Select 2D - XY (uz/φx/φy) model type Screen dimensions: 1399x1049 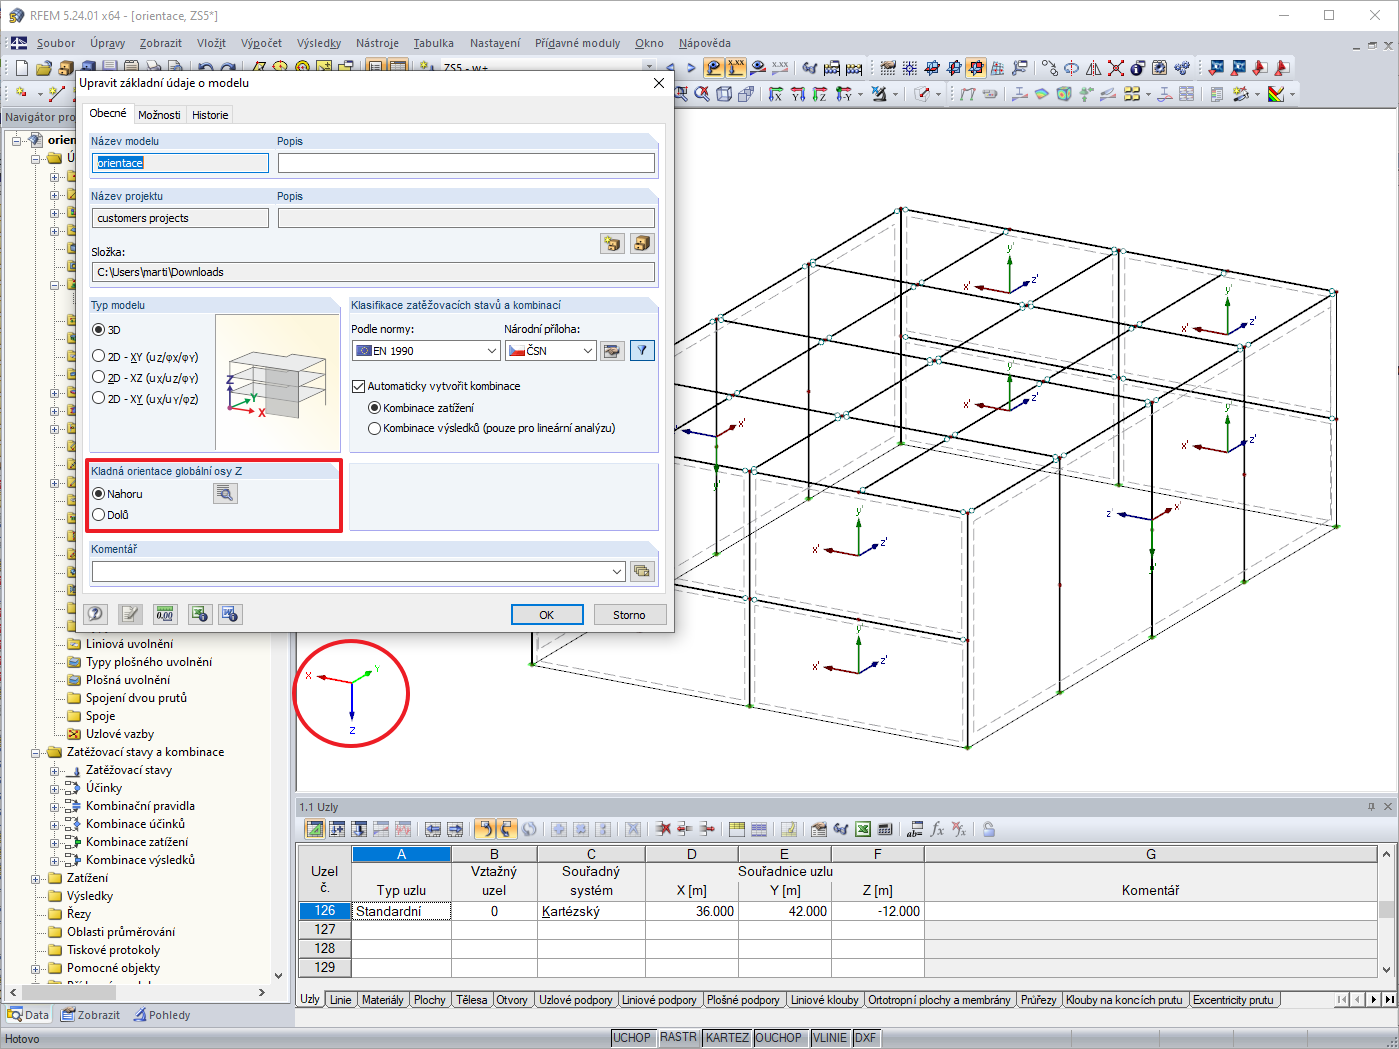click(98, 356)
